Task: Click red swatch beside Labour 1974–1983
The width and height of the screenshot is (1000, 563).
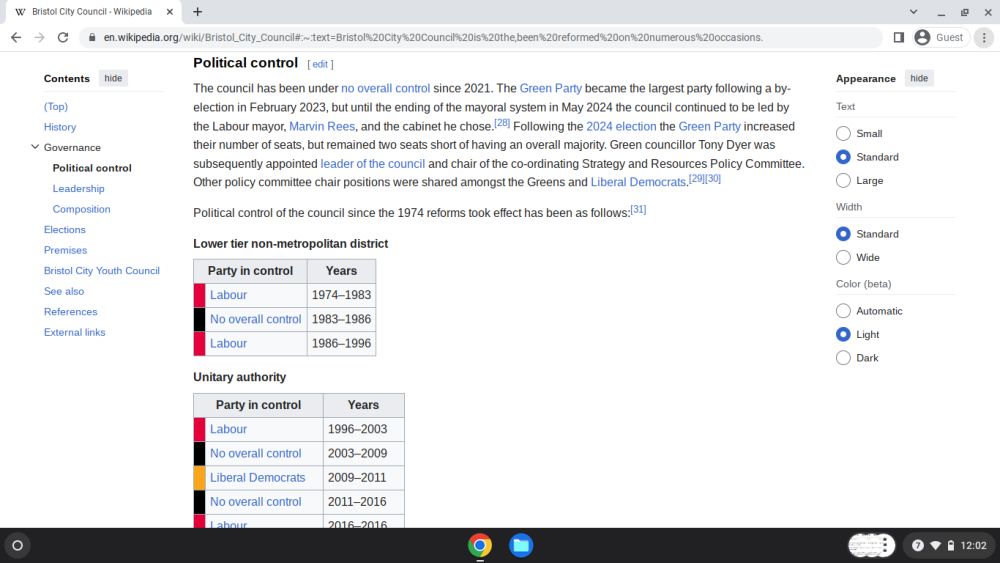Action: (x=200, y=295)
